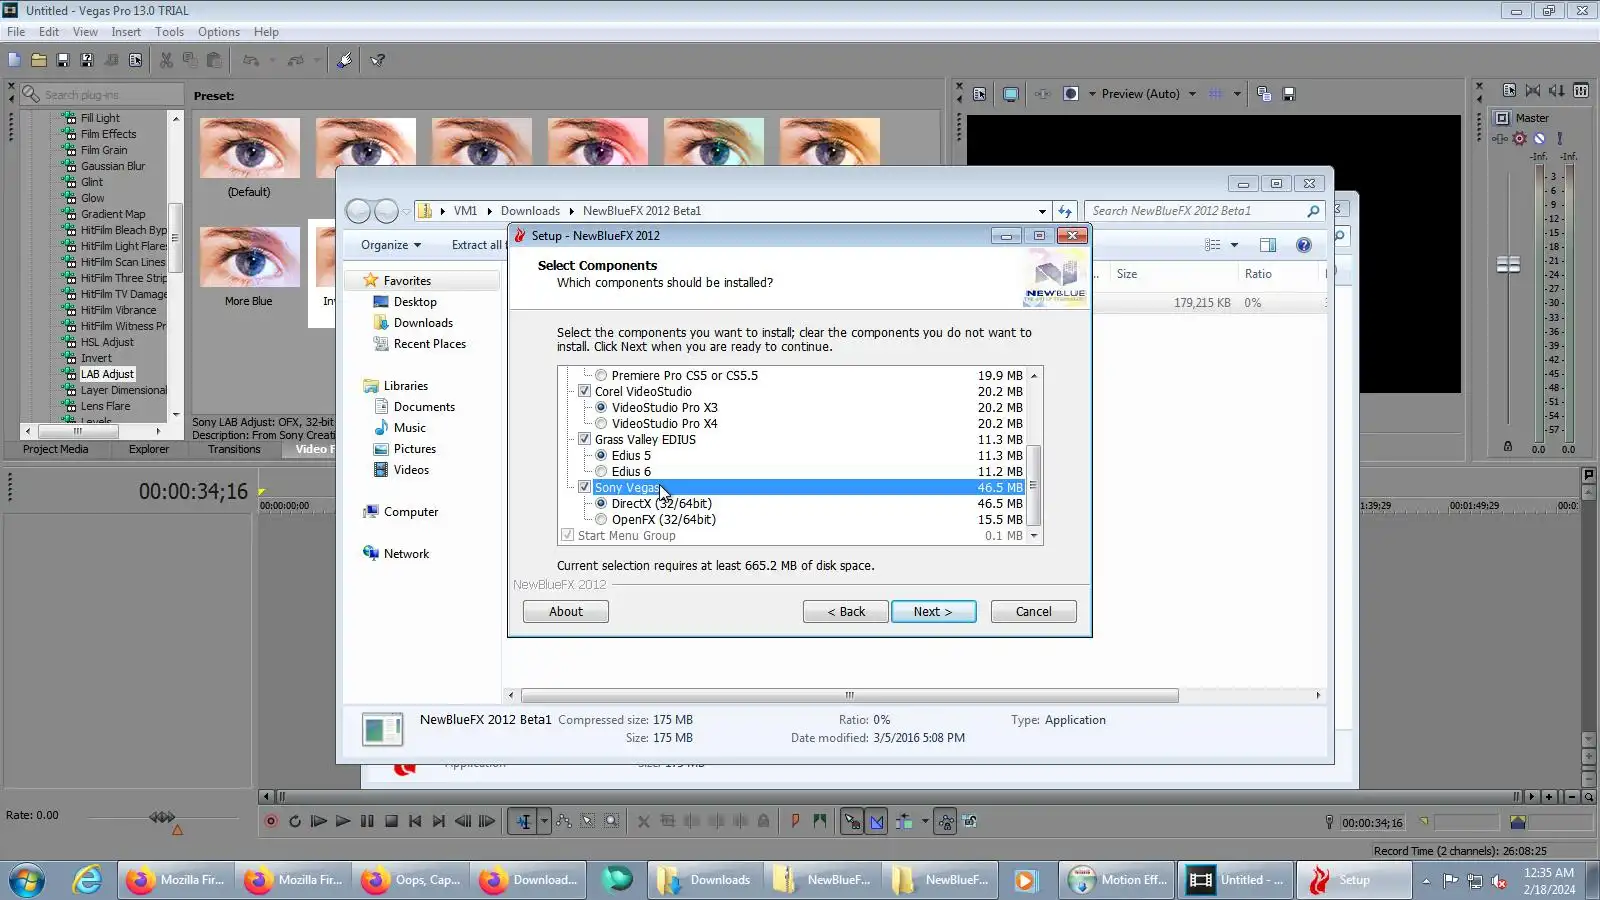This screenshot has height=900, width=1600.
Task: Select the Normal Edit tool
Action: pos(523,821)
